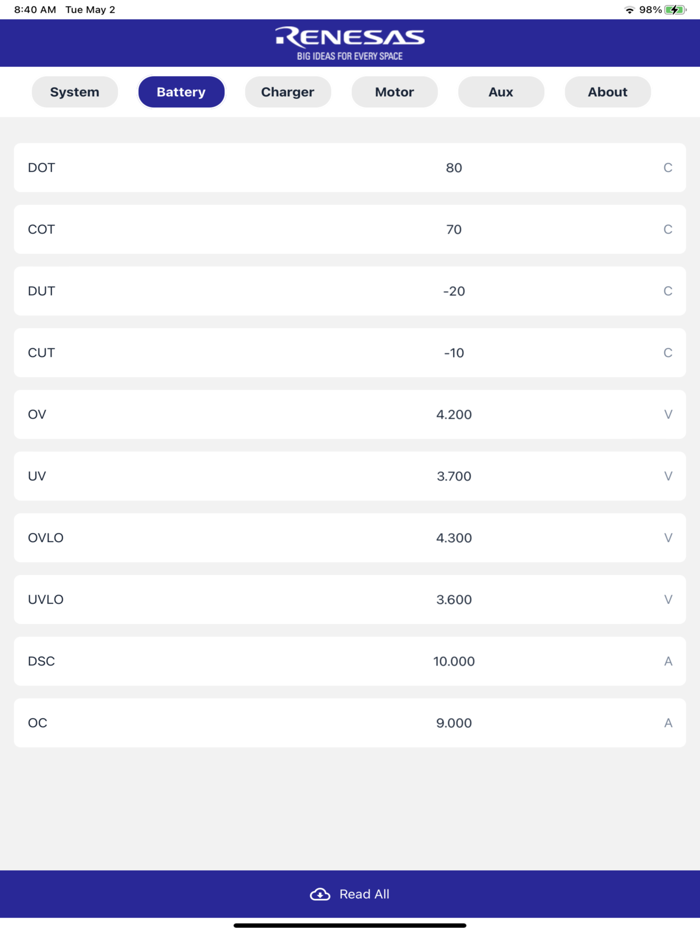Screen dimensions: 700x934
Task: Open the Aux tab
Action: tap(501, 91)
